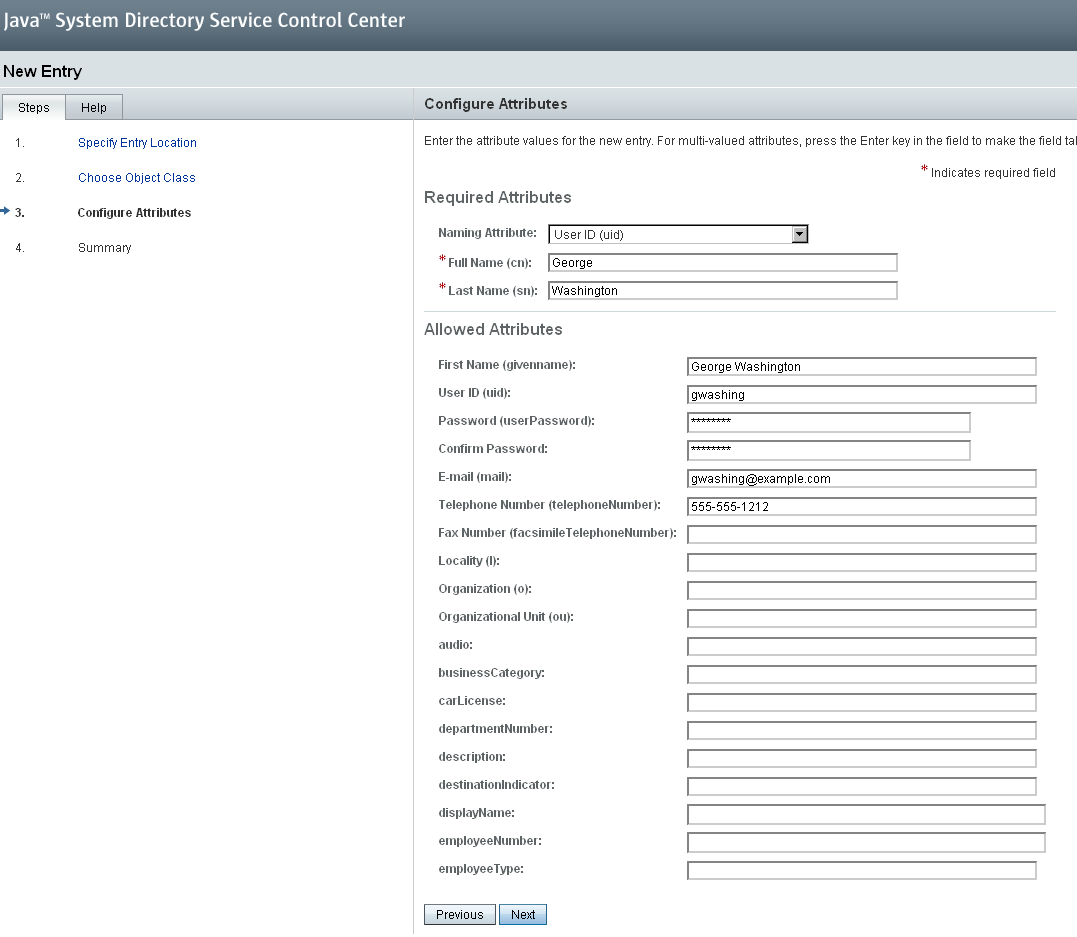The height and width of the screenshot is (937, 1077).
Task: Click the 'Java System Directory Service Control Center' title
Action: point(204,21)
